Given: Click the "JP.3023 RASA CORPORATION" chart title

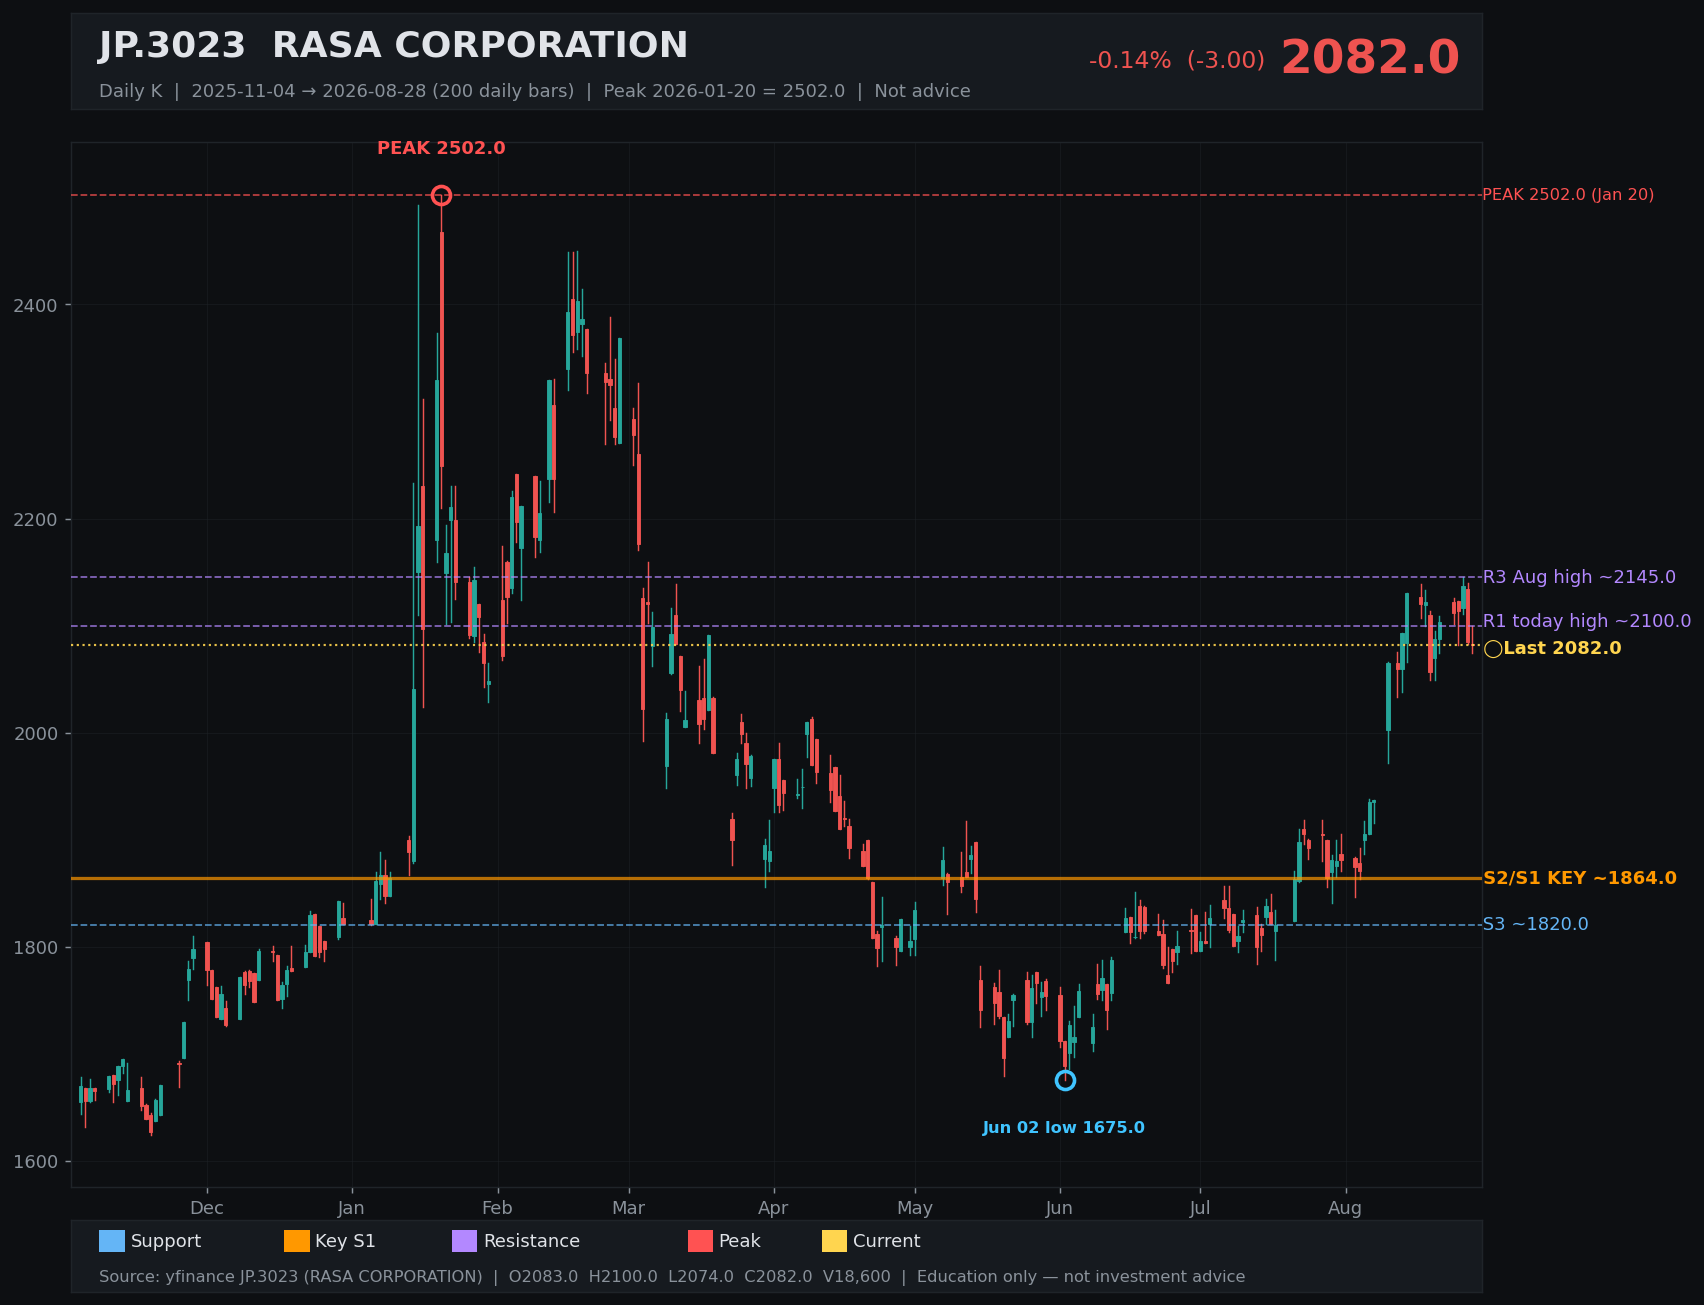Looking at the screenshot, I should coord(393,46).
